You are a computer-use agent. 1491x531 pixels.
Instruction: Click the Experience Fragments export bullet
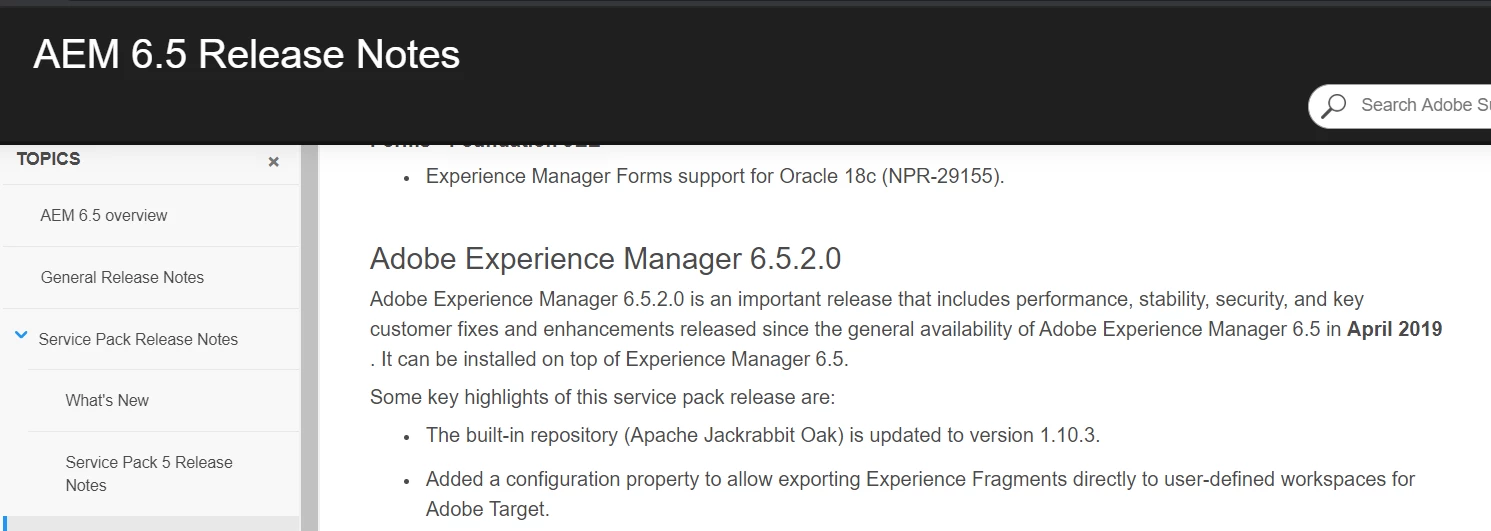coord(920,479)
